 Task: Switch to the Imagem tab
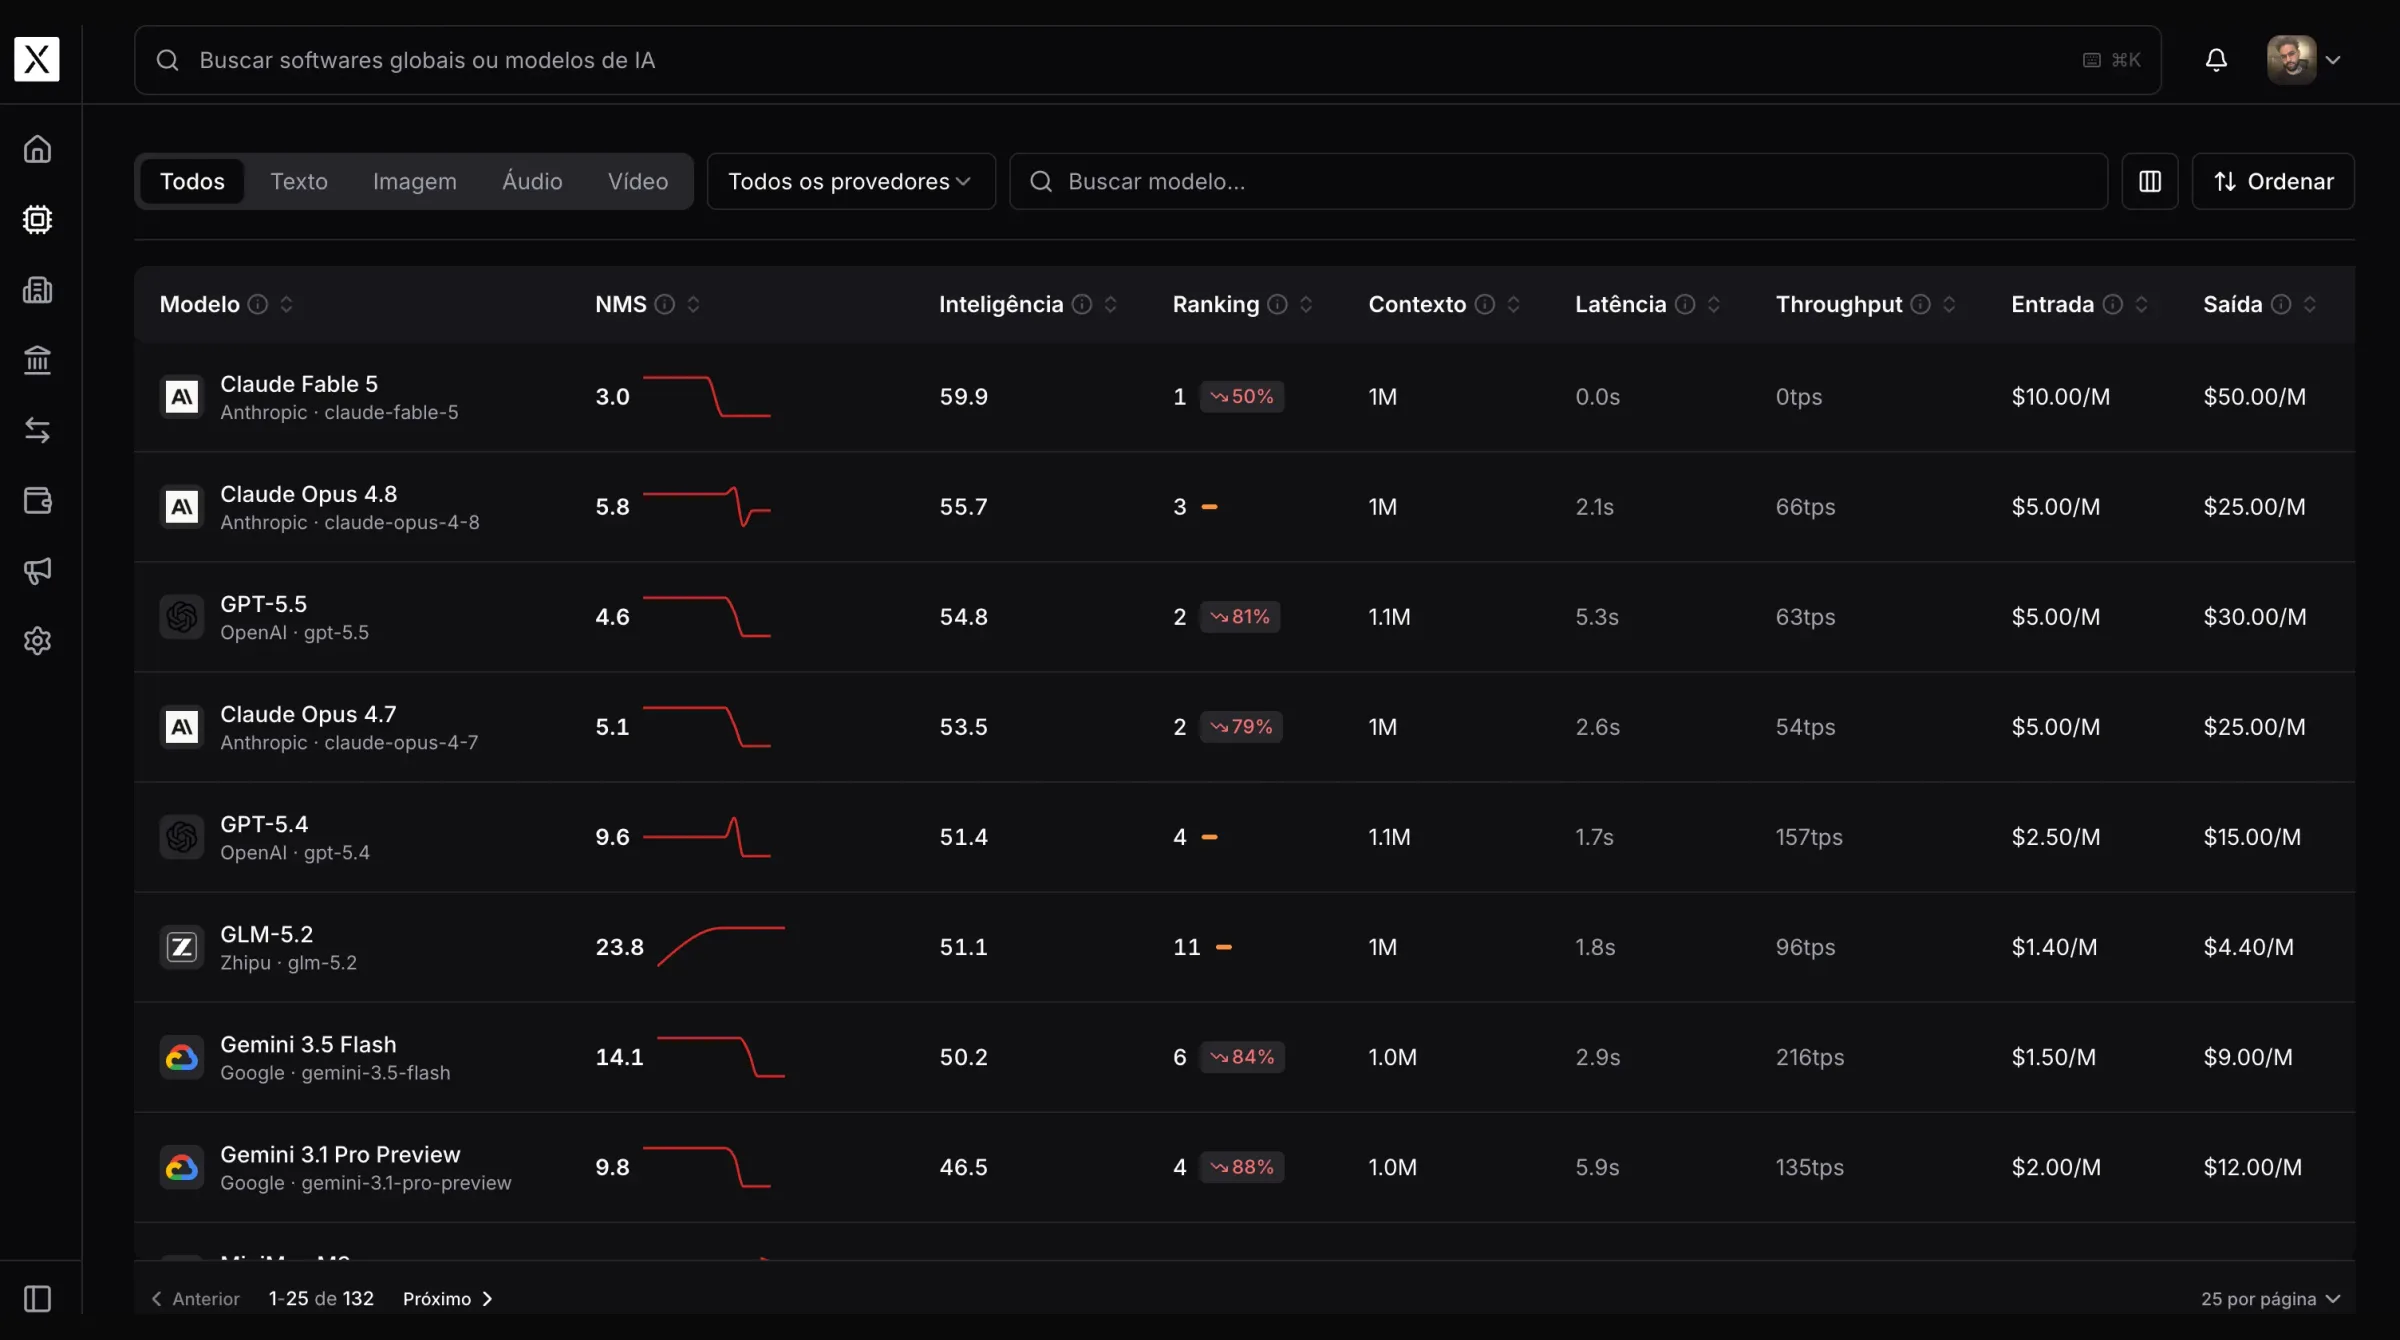[x=415, y=181]
